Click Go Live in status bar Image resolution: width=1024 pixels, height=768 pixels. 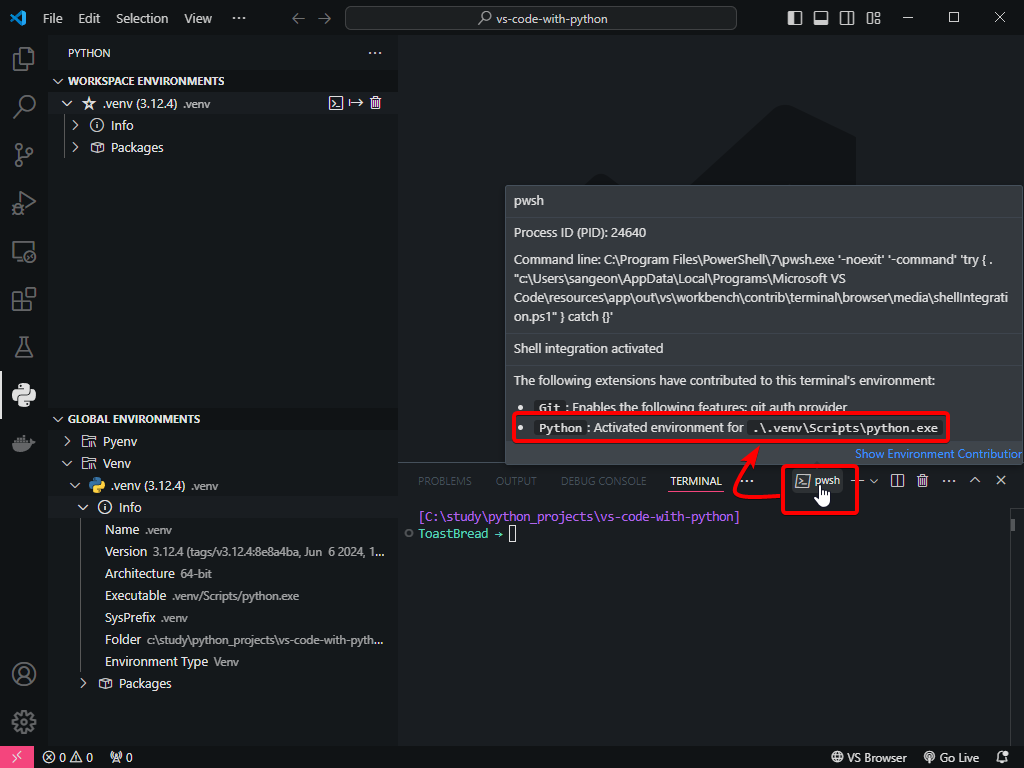(951, 757)
